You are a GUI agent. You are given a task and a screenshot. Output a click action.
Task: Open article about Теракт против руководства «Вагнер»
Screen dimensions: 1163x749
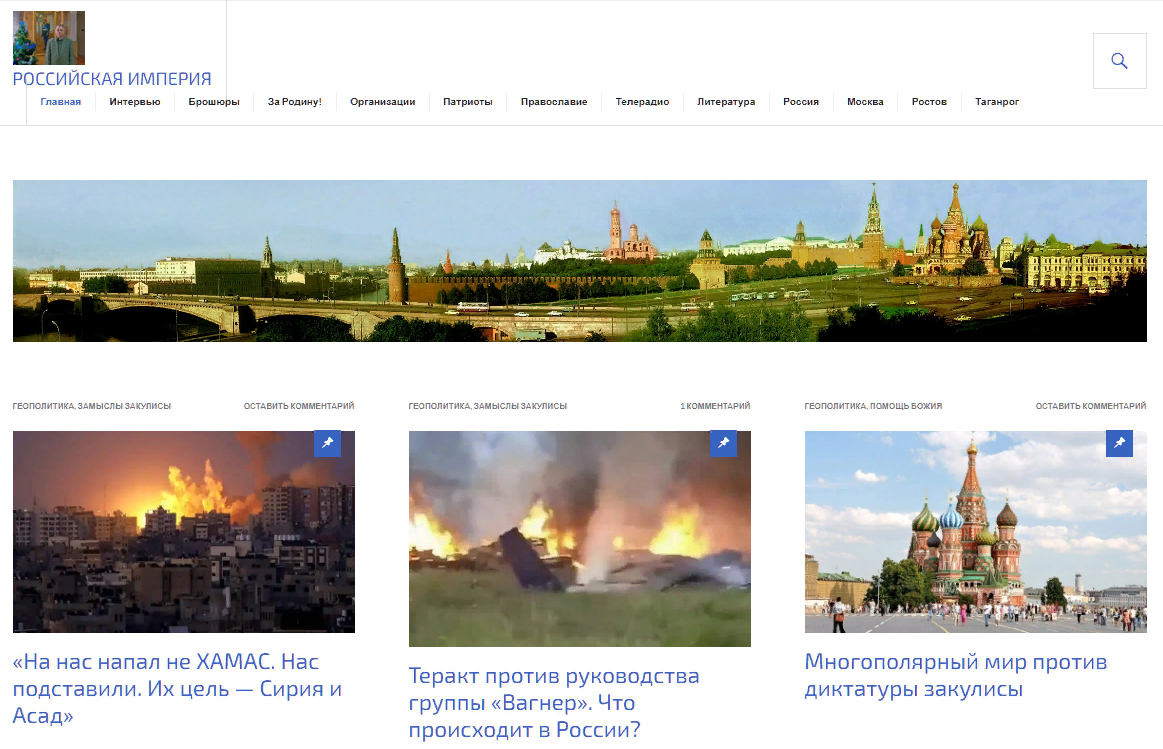click(554, 702)
